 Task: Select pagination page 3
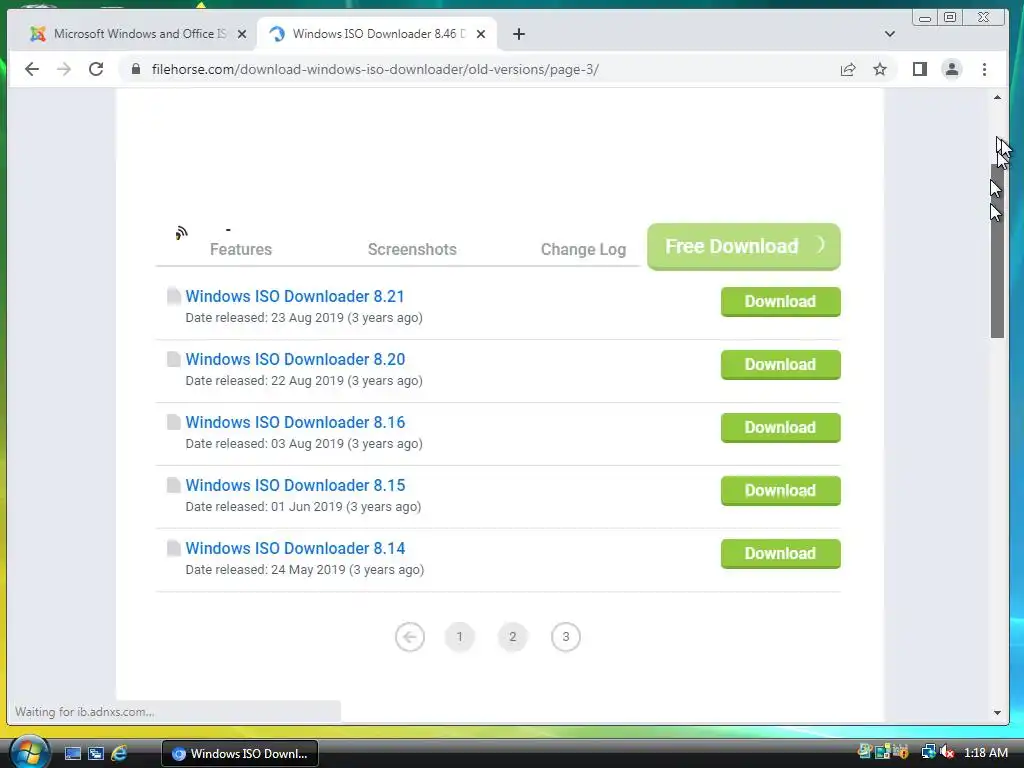[566, 637]
